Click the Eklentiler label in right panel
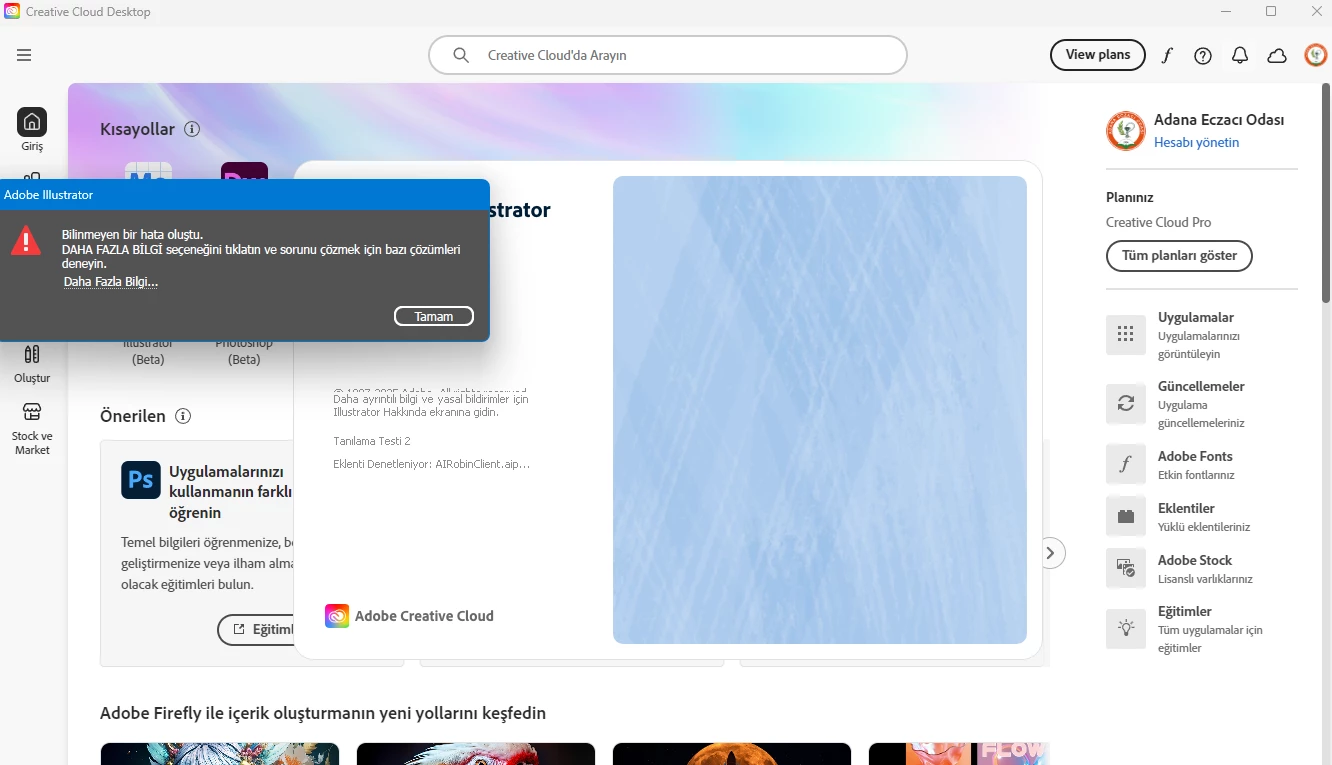 click(1186, 508)
